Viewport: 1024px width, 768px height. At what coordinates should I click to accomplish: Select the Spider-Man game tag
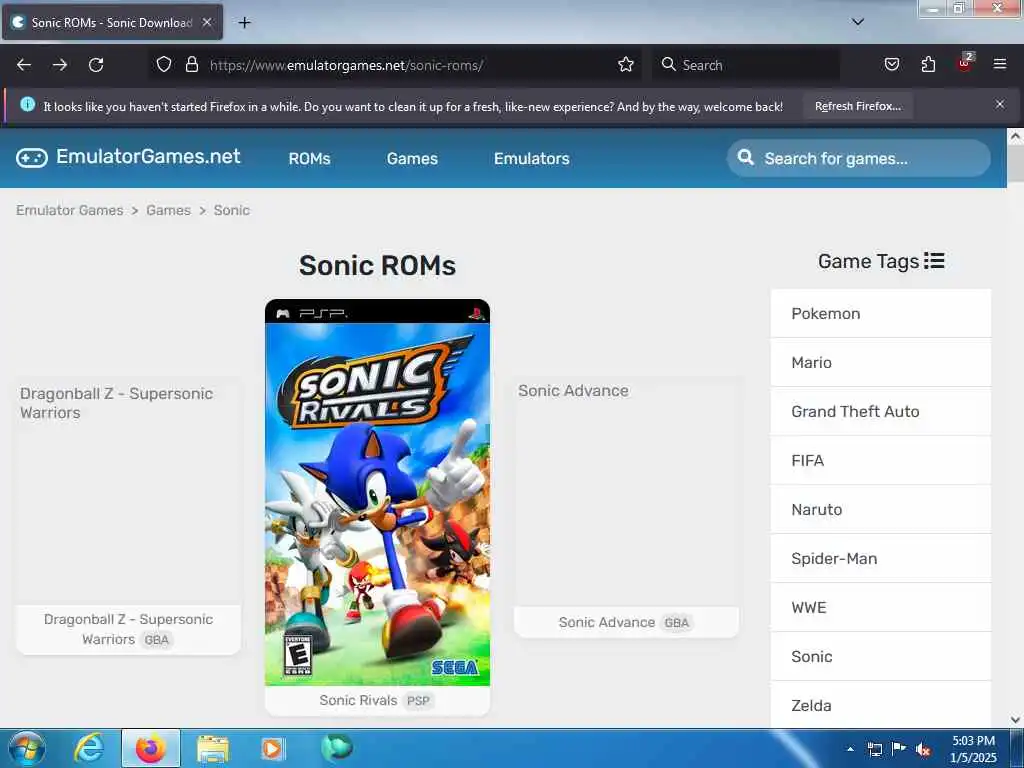coord(880,558)
